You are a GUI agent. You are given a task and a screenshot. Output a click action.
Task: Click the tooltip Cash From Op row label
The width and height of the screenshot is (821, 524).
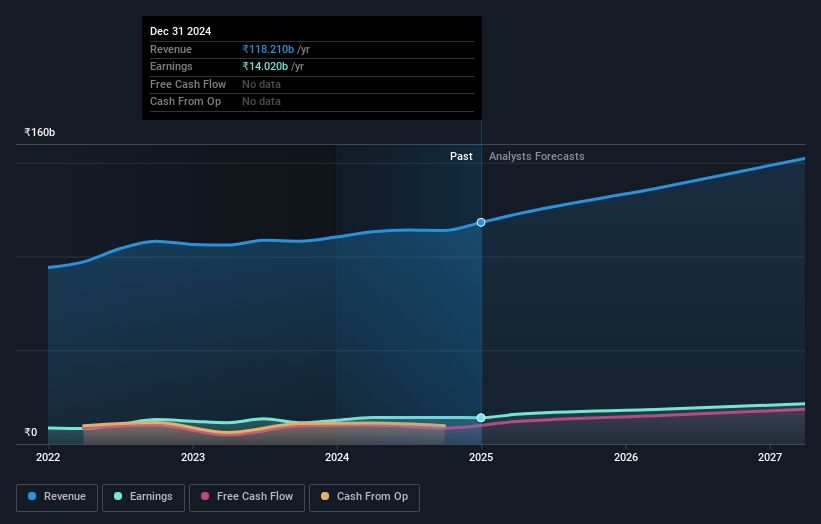tap(185, 102)
